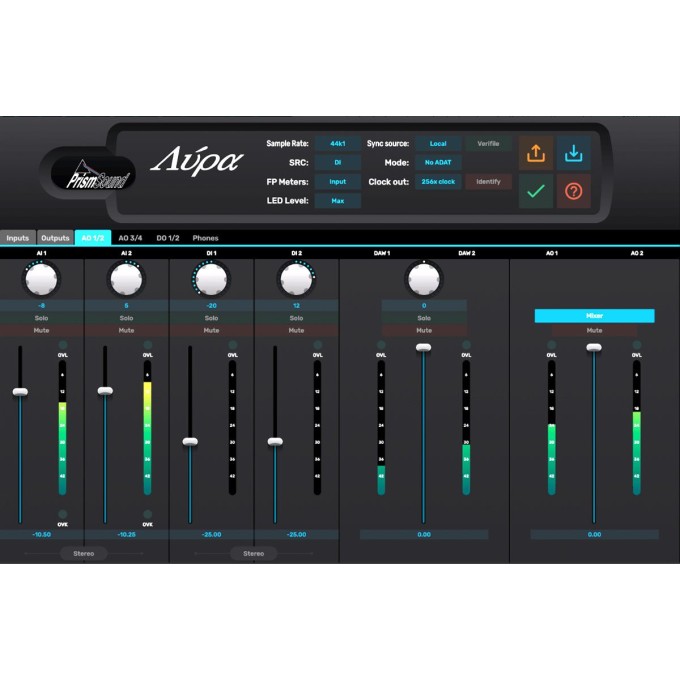The image size is (680, 680).
Task: Open the Sample Rate 44k1 selector
Action: point(337,144)
